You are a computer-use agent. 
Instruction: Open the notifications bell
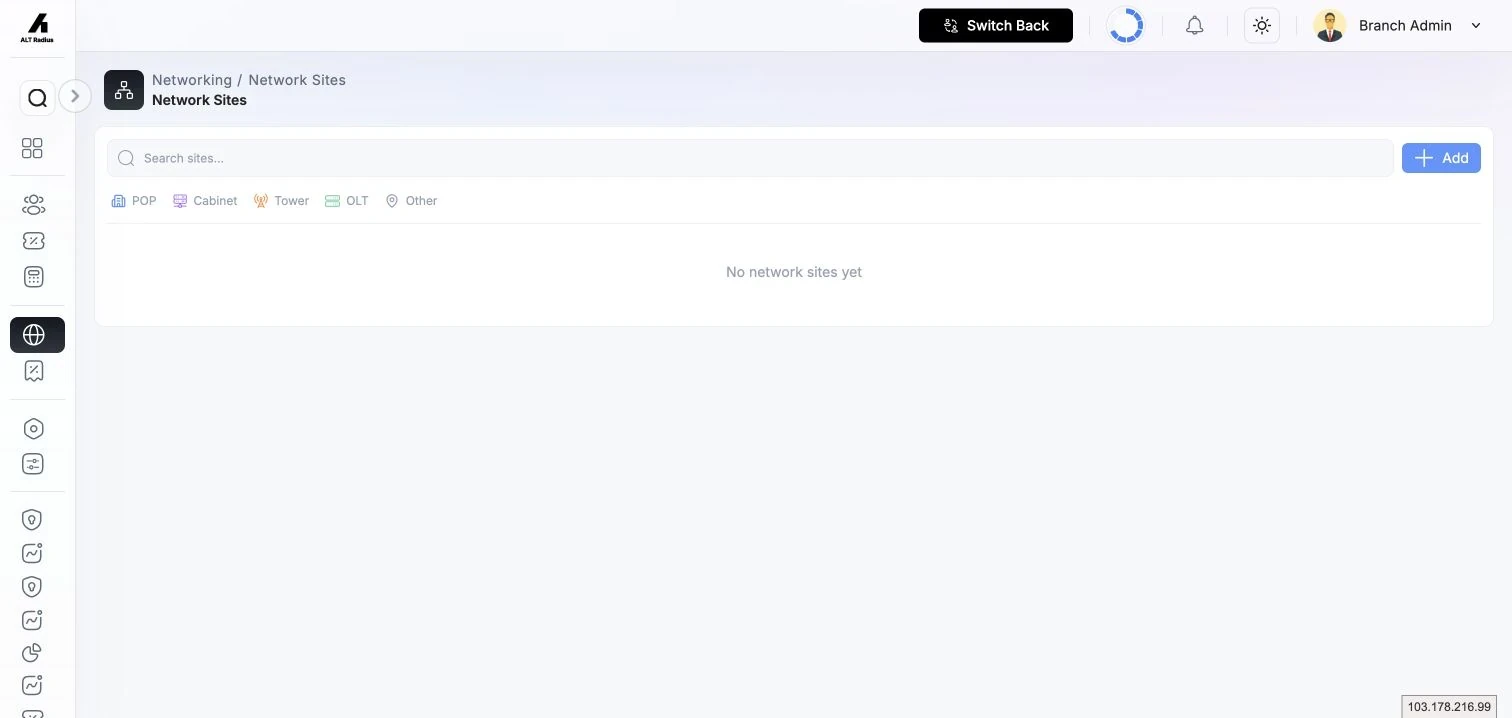[x=1195, y=26]
